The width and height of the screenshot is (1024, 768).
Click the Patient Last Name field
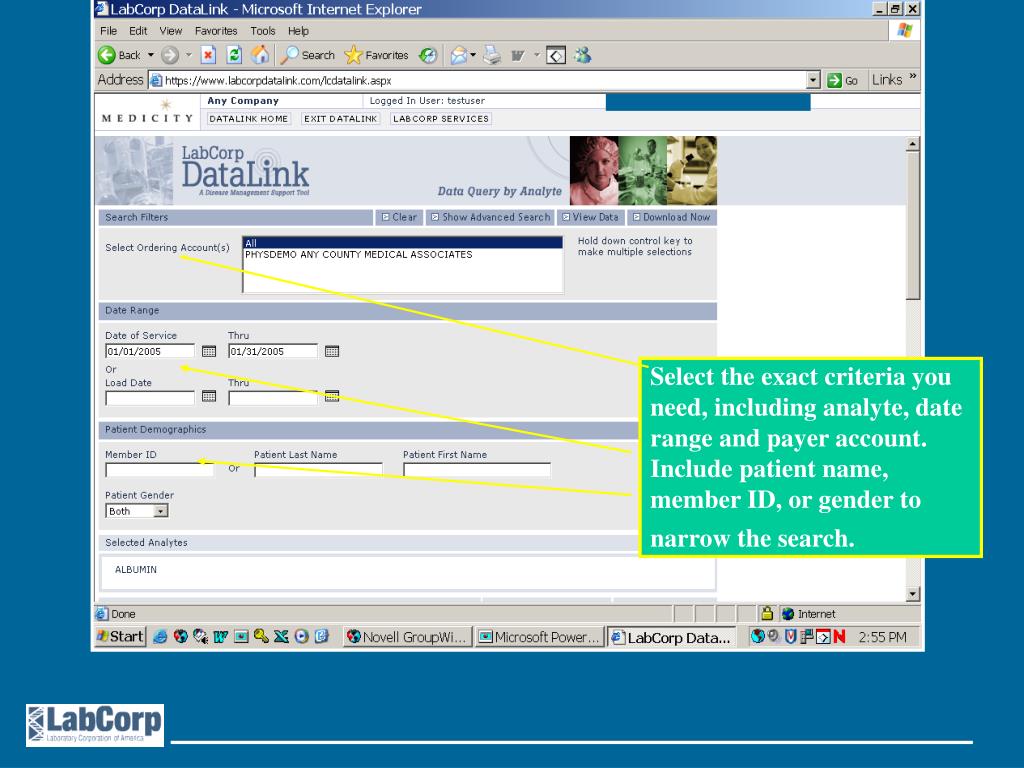tap(319, 470)
